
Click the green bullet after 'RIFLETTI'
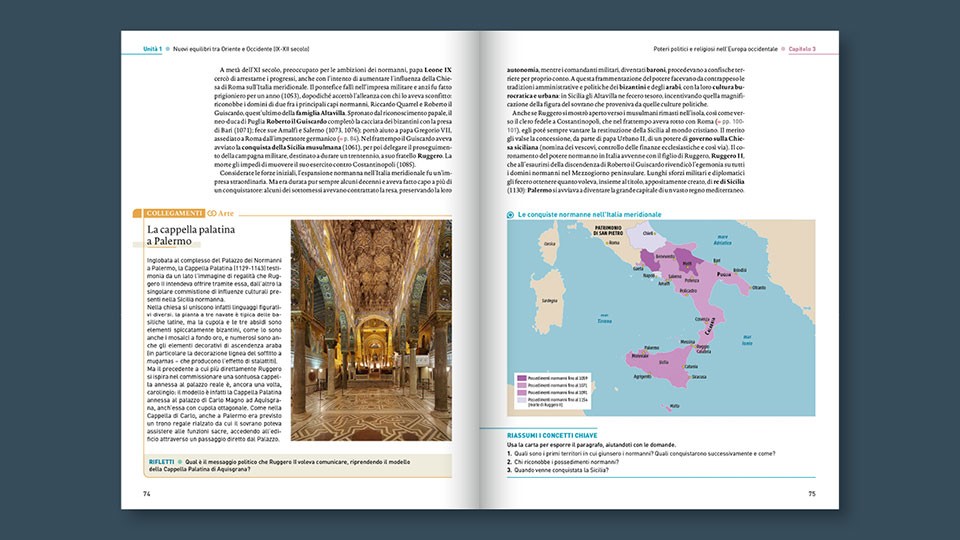180,462
